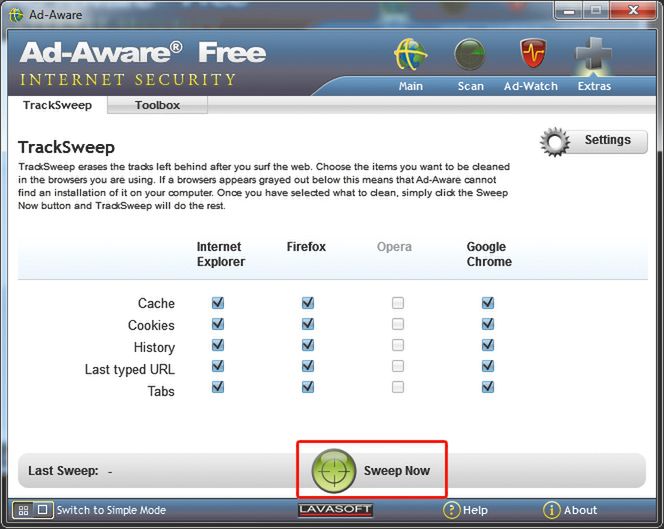Open the Ad-Watch navigation label
Image resolution: width=664 pixels, height=529 pixels.
531,86
